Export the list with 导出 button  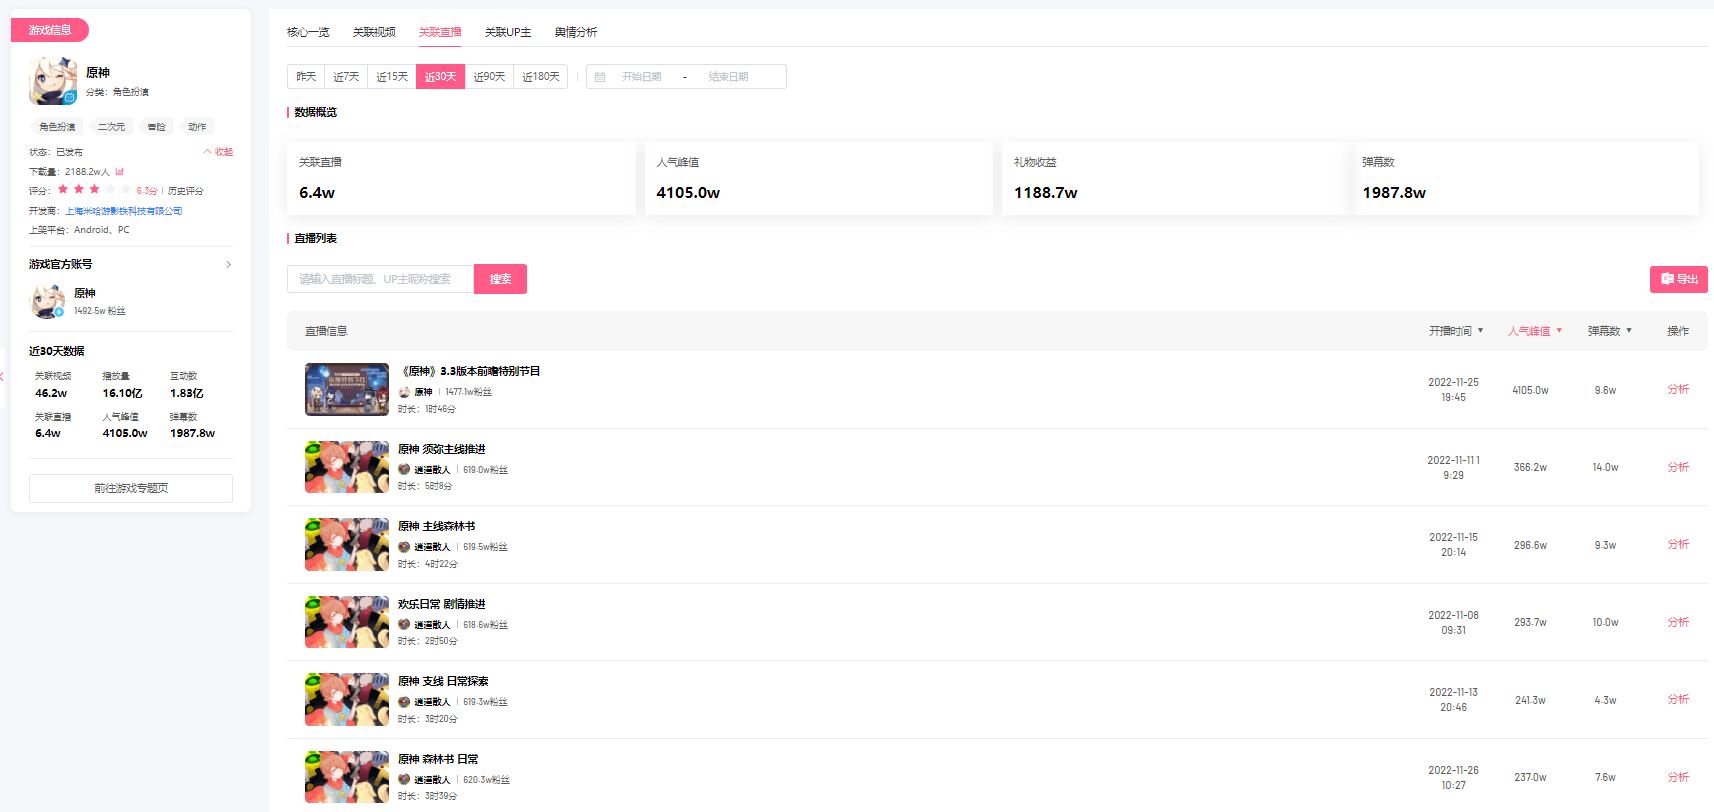point(1679,279)
